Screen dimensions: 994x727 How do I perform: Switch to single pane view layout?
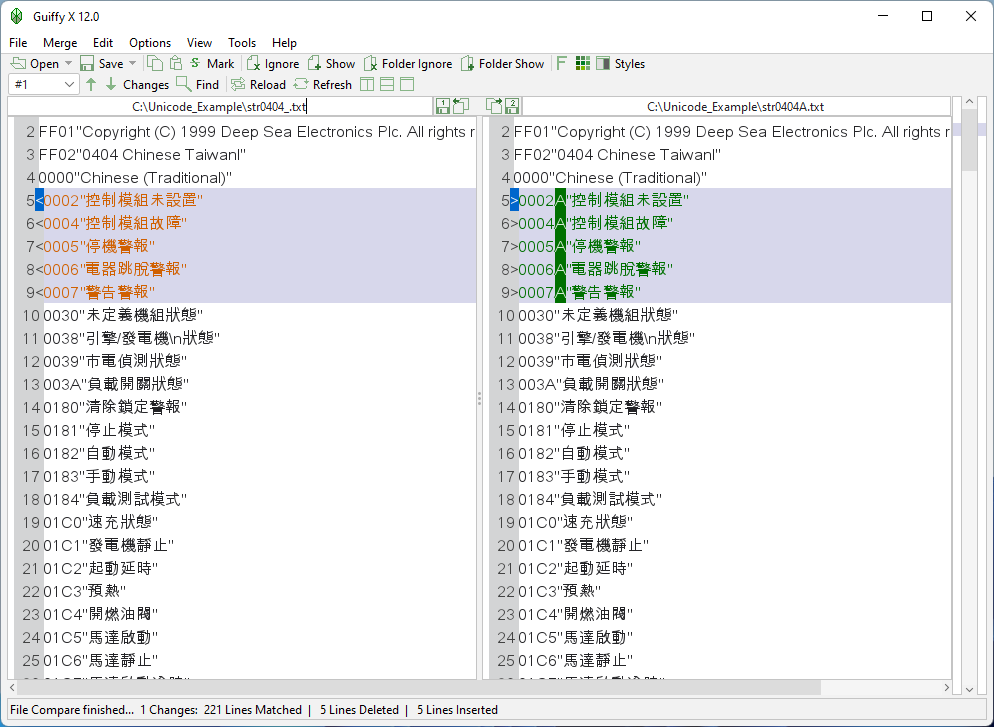406,85
